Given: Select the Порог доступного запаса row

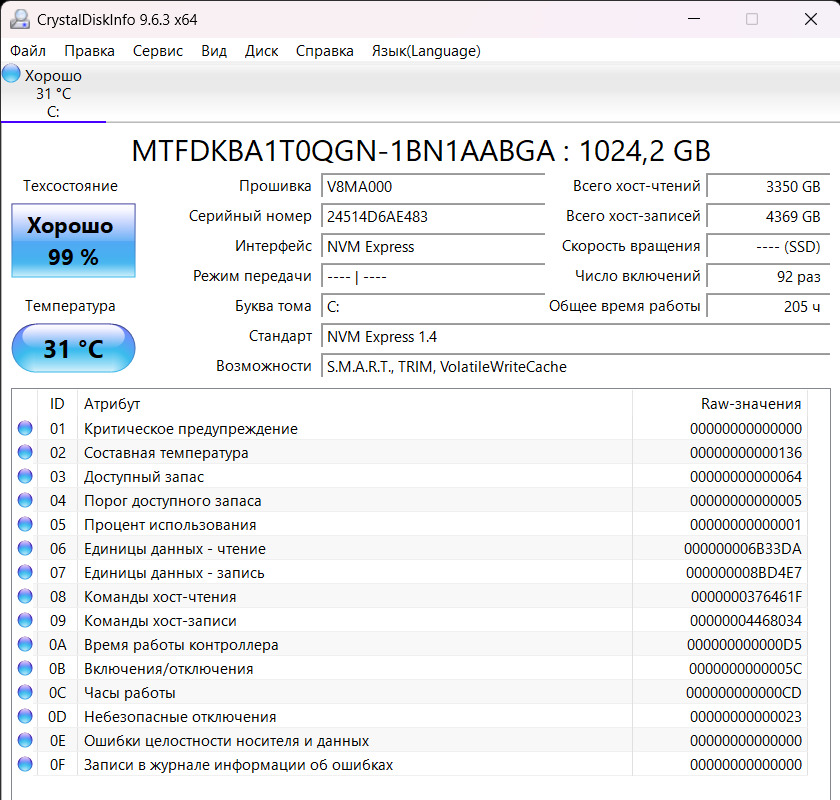Looking at the screenshot, I should point(410,500).
